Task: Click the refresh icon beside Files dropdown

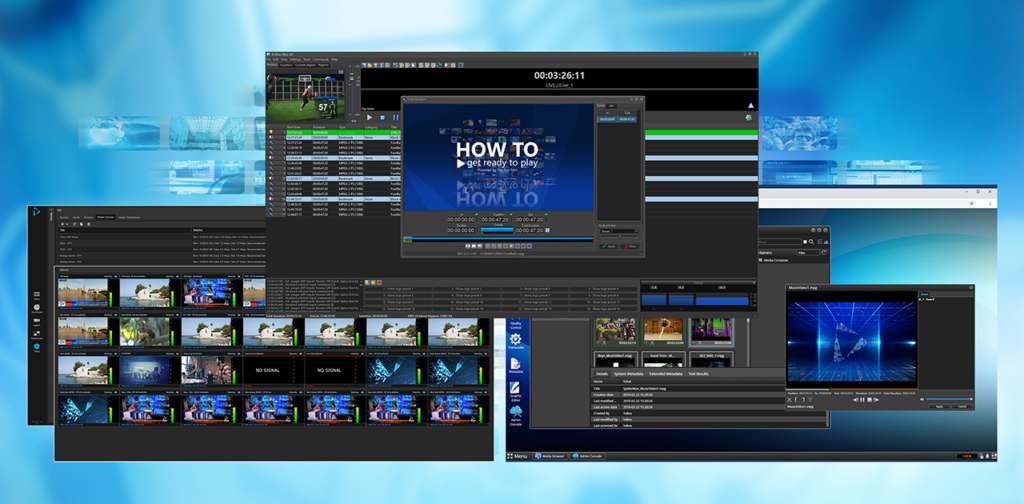Action: point(824,253)
